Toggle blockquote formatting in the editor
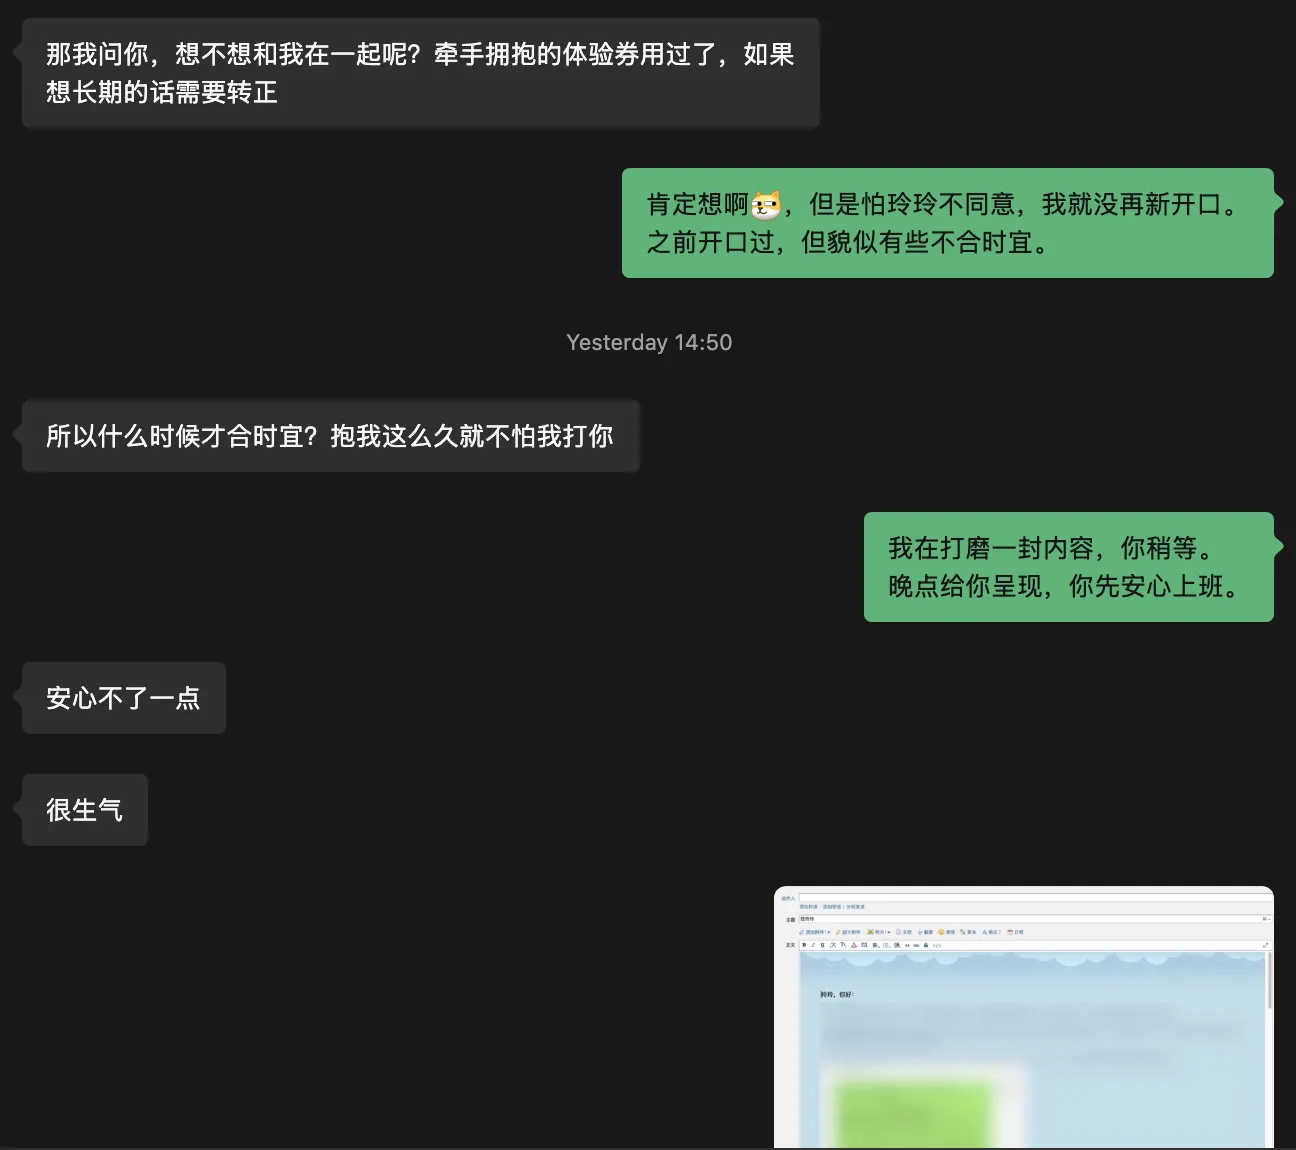The height and width of the screenshot is (1150, 1296). pos(907,945)
